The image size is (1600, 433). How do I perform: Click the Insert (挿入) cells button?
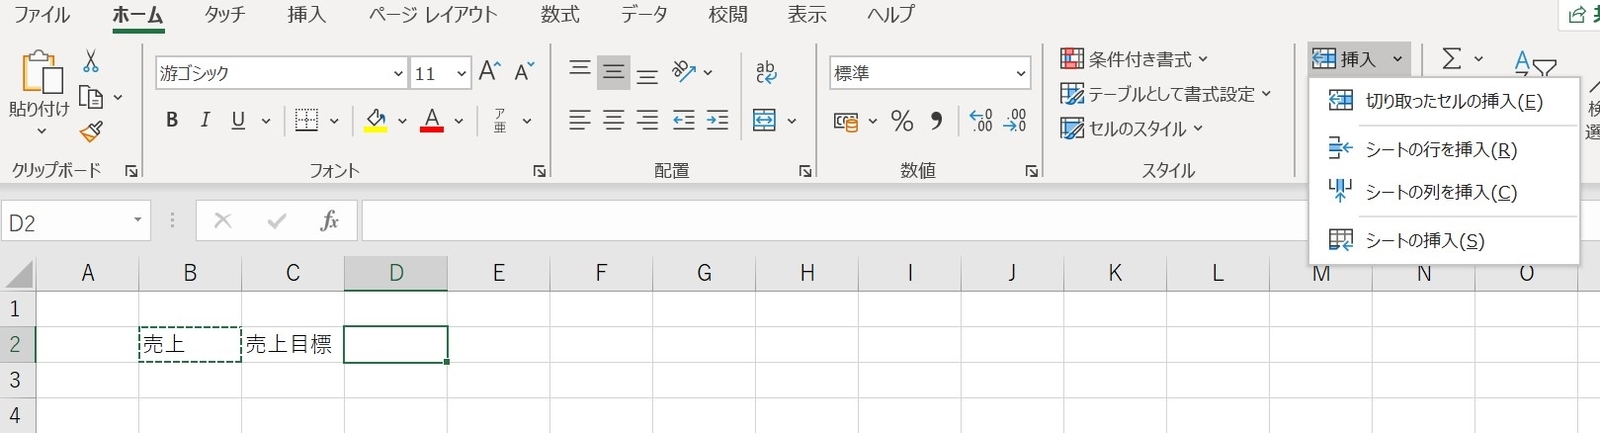pos(1359,59)
